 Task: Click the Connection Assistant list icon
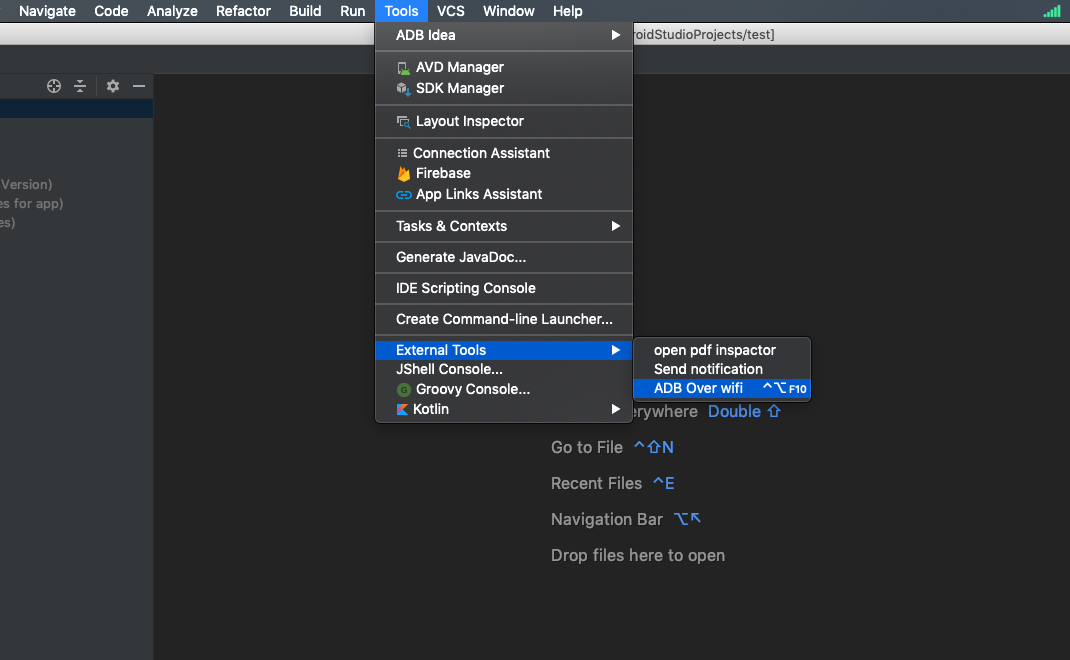coord(403,153)
